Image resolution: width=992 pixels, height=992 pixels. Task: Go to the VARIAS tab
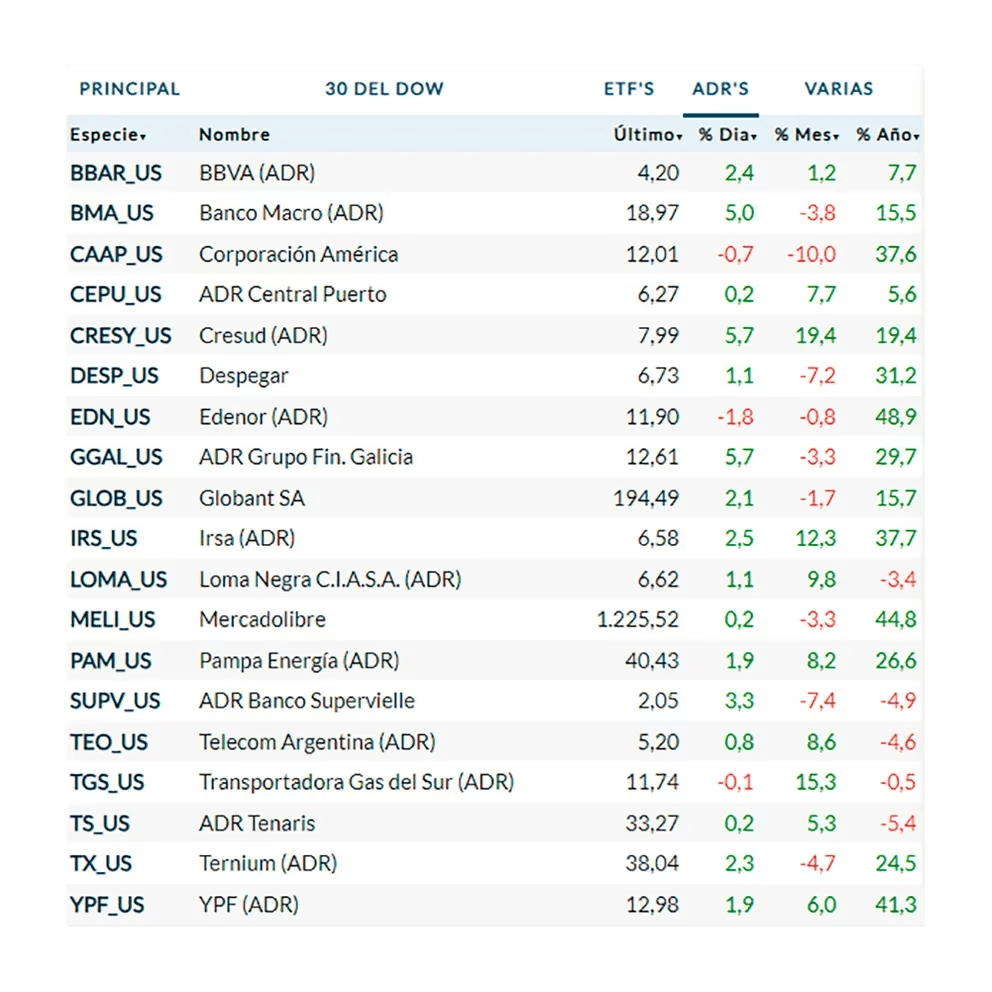point(839,89)
